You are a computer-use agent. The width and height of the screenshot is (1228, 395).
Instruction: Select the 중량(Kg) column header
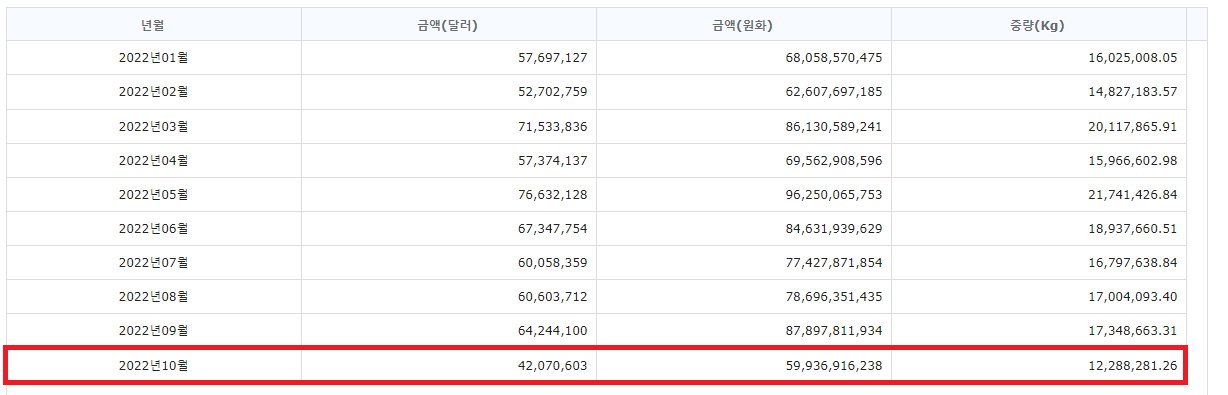coord(1038,24)
